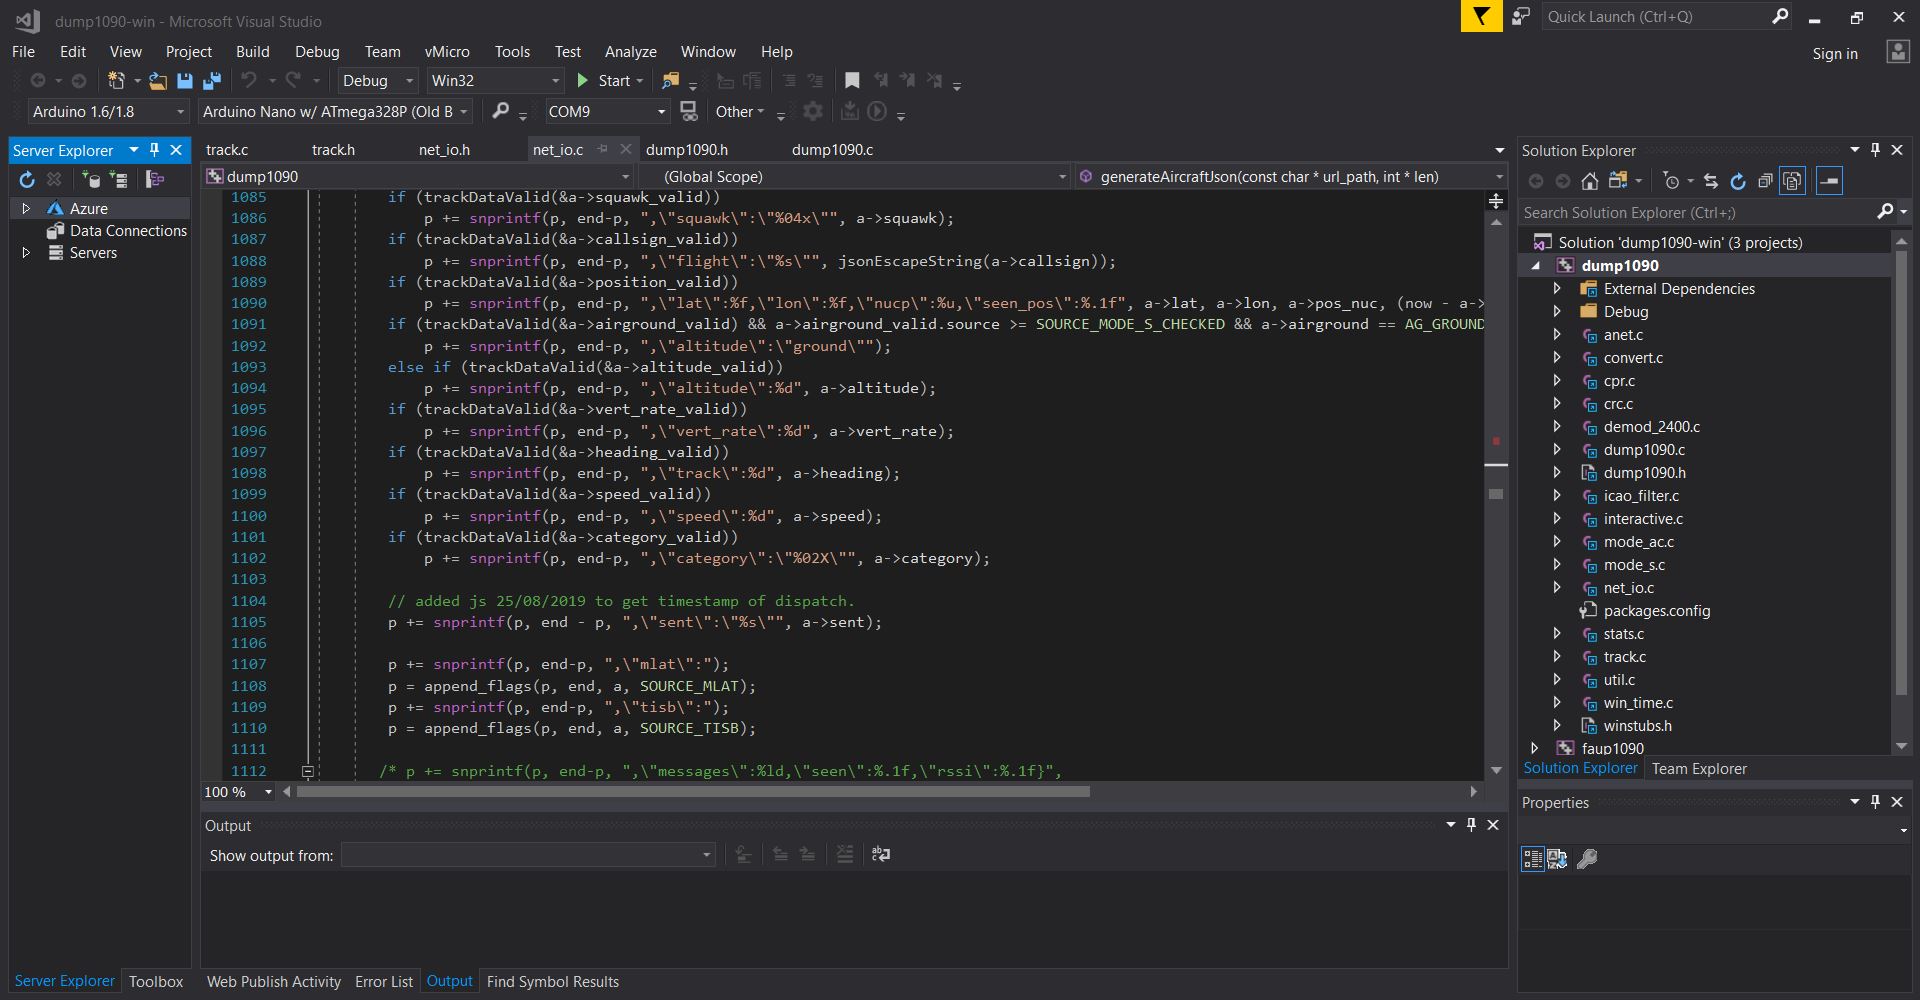Image resolution: width=1920 pixels, height=1000 pixels.
Task: Open net_io.c in Solution Explorer
Action: coord(1628,588)
